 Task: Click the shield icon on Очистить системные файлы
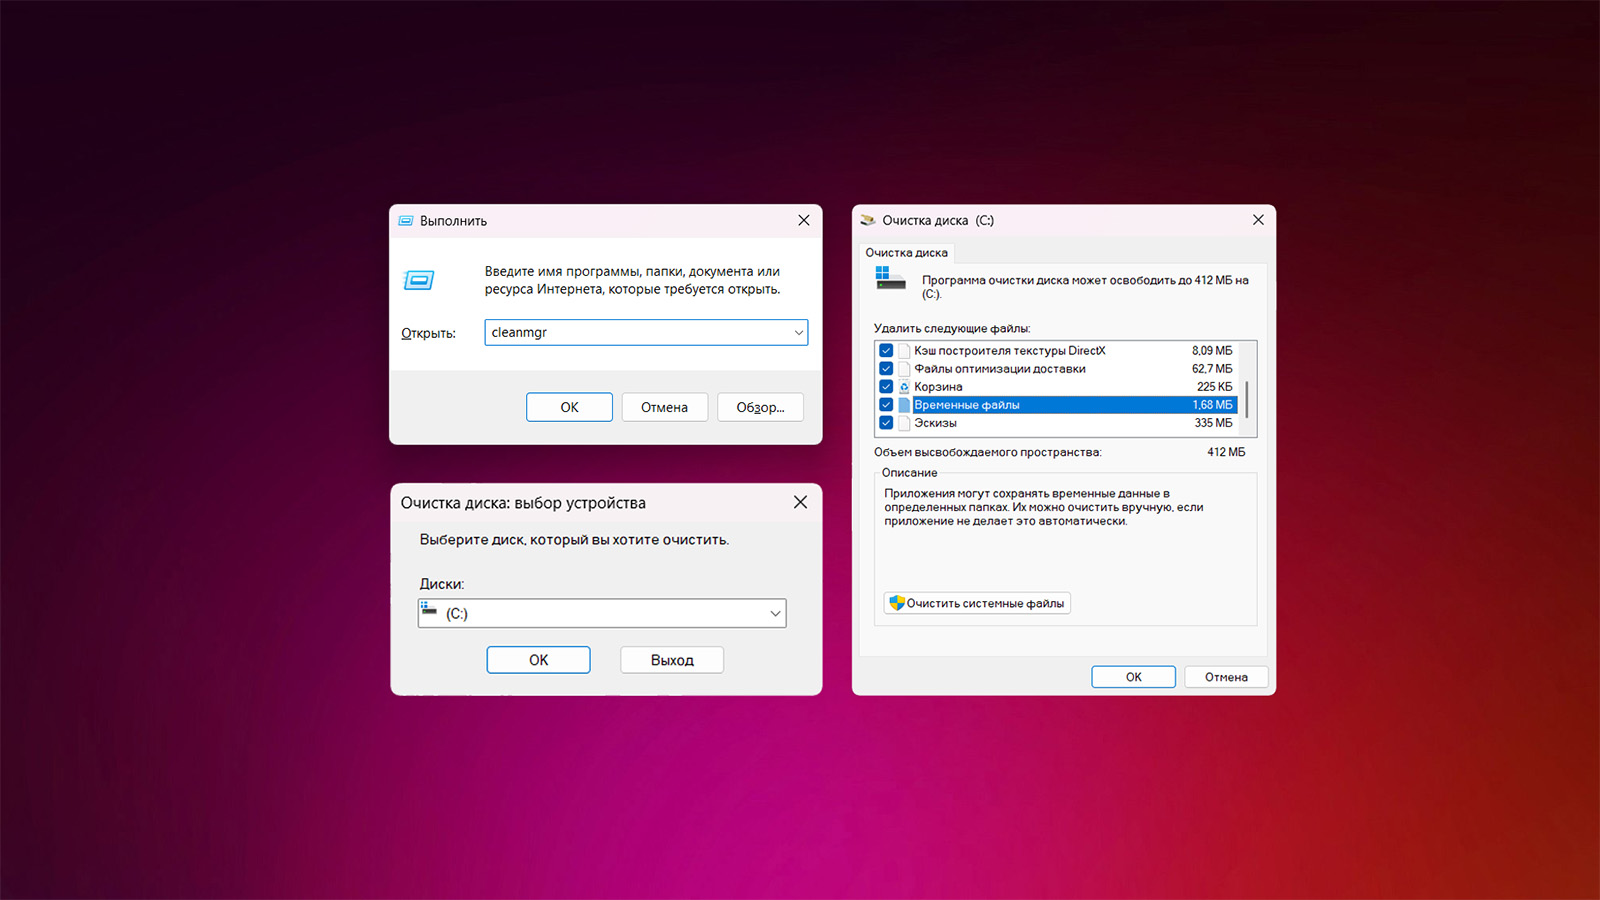[897, 603]
